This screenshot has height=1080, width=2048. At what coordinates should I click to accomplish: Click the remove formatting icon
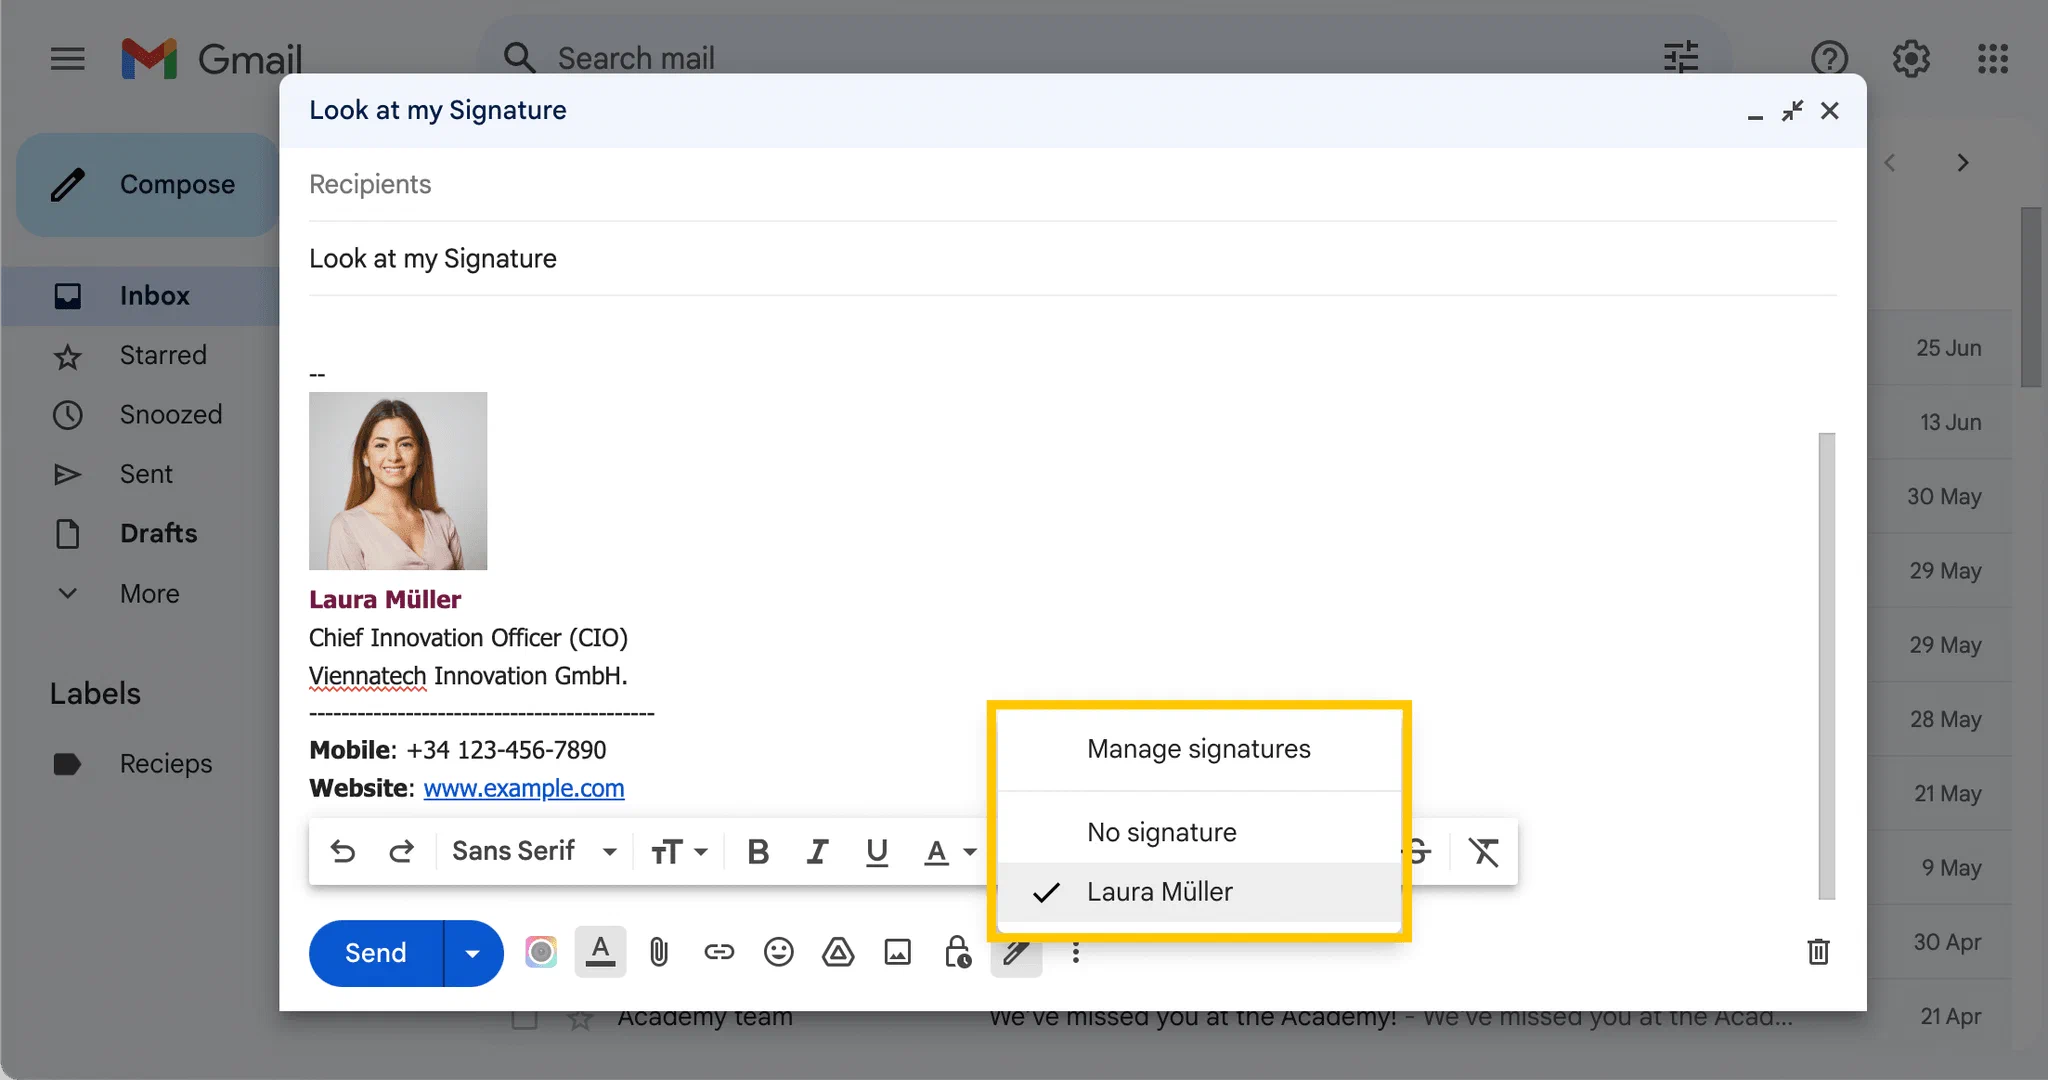[x=1483, y=852]
